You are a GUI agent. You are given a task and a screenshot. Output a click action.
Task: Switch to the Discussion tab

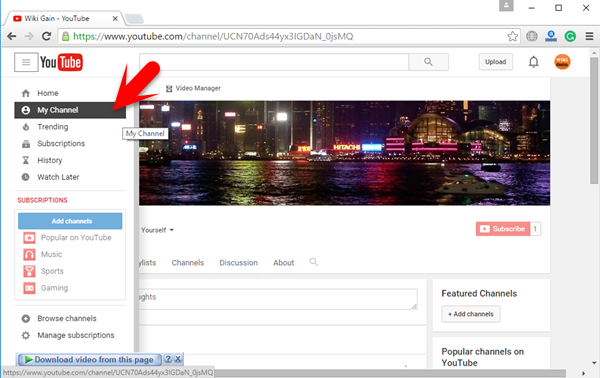point(238,263)
